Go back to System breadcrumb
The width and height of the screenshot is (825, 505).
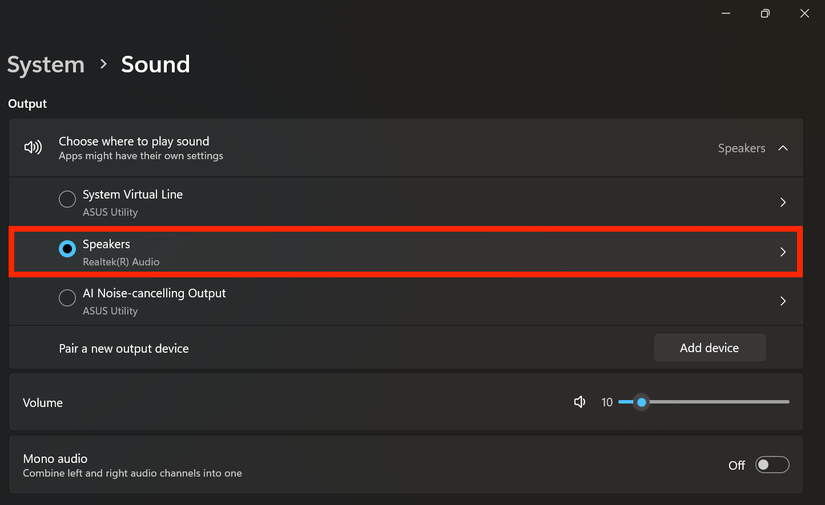(x=46, y=65)
